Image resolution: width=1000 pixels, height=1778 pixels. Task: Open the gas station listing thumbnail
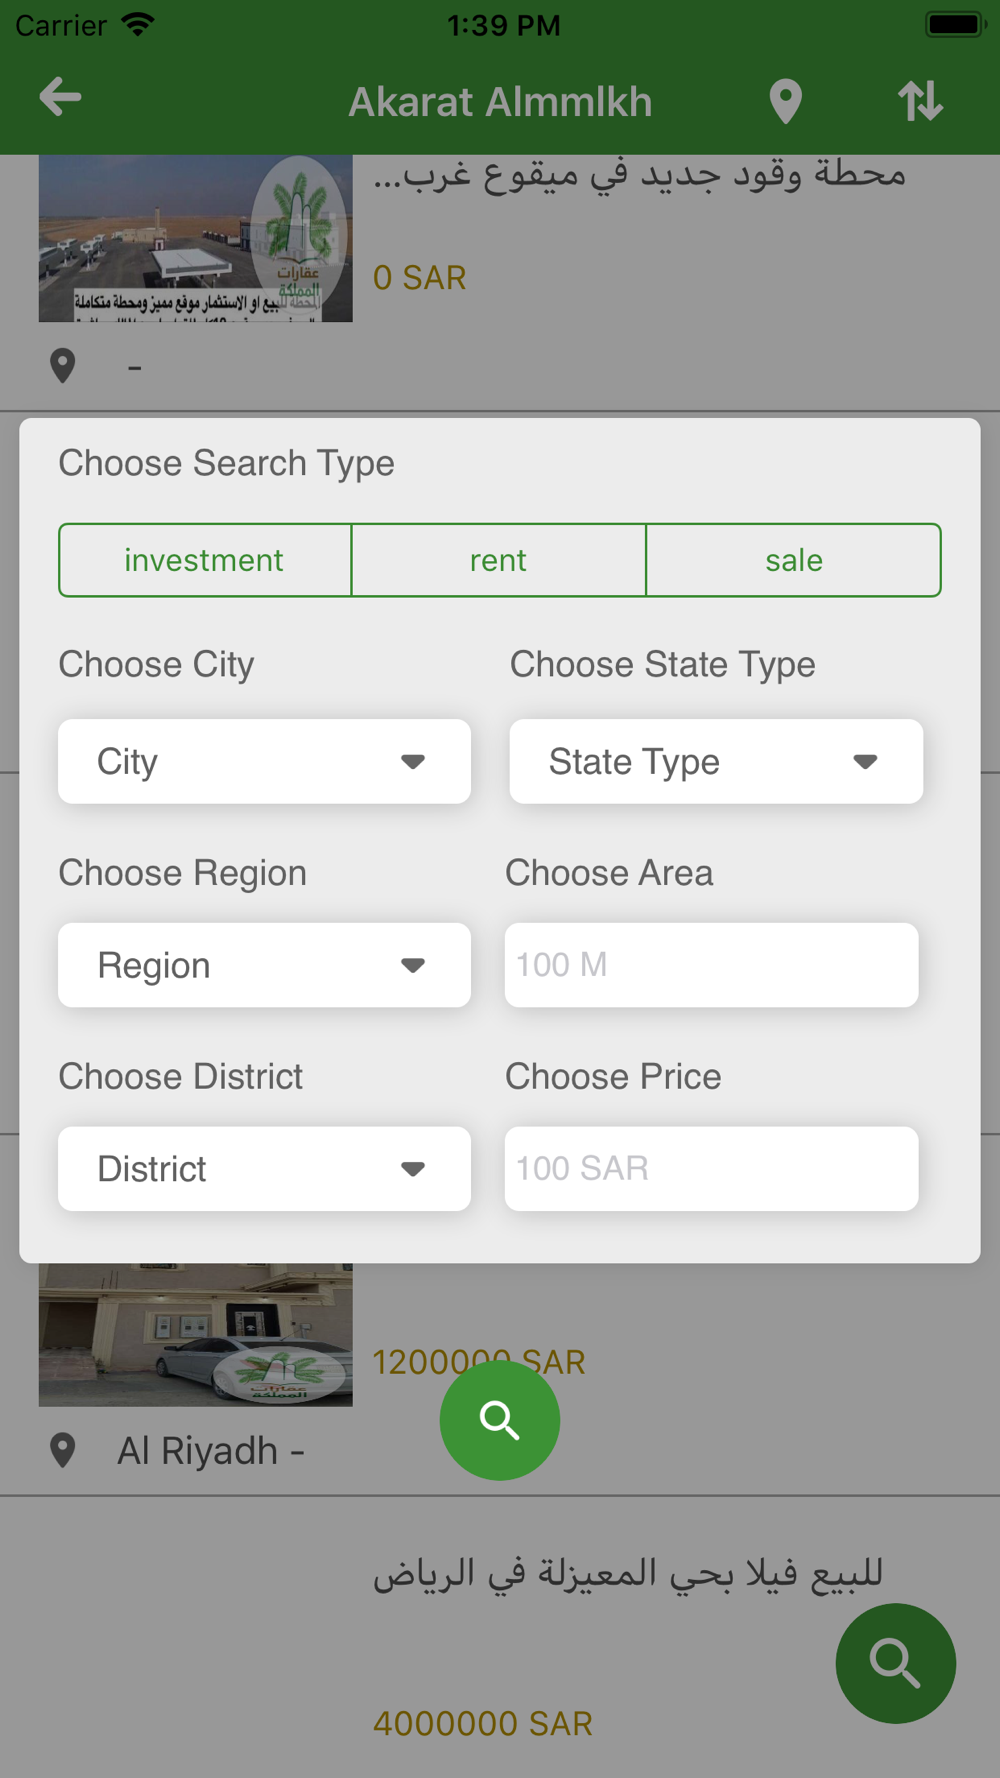[196, 238]
